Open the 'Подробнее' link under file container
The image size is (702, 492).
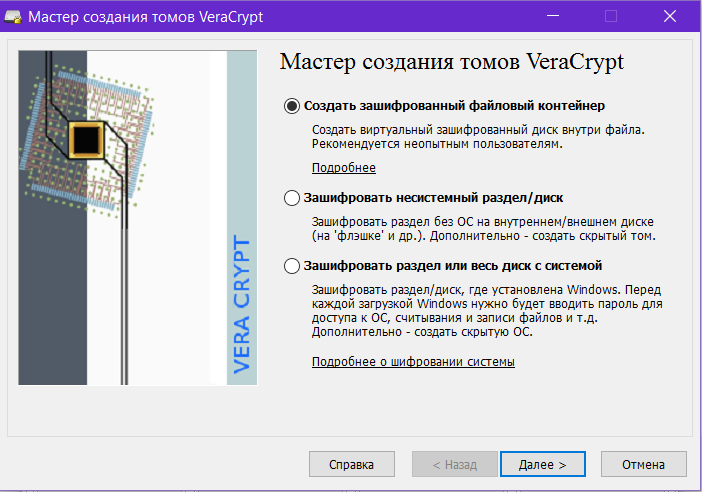343,168
